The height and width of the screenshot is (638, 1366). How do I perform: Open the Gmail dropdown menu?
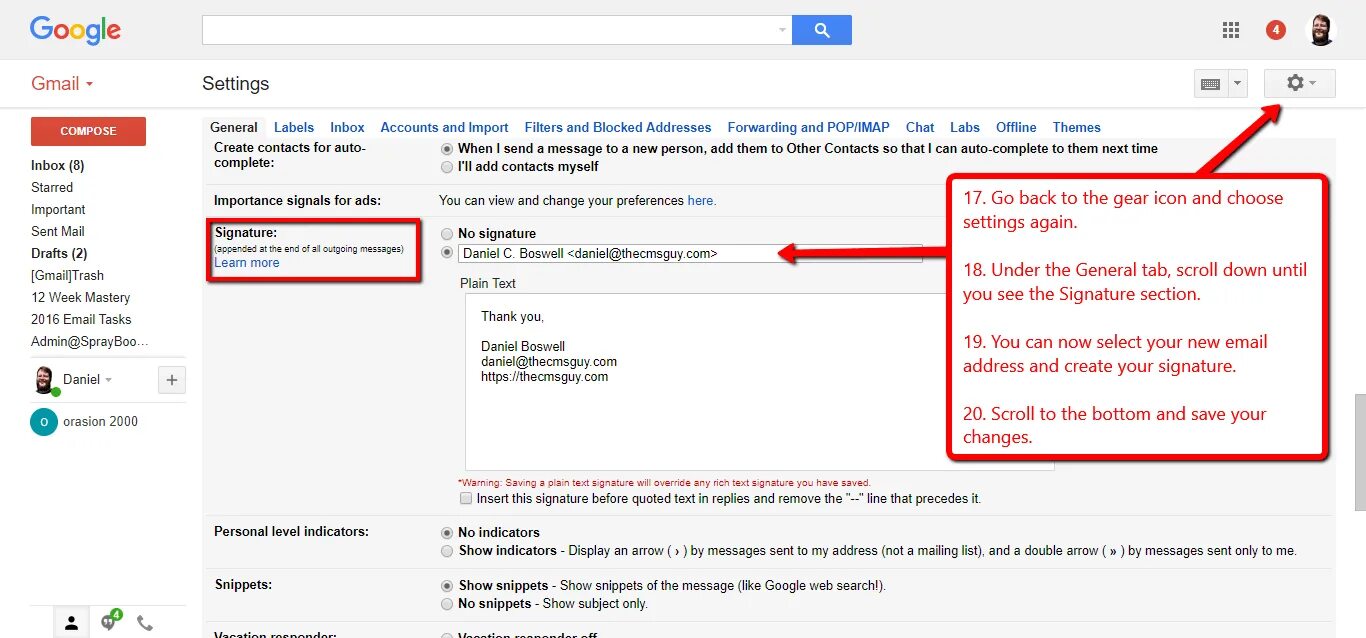[x=62, y=84]
